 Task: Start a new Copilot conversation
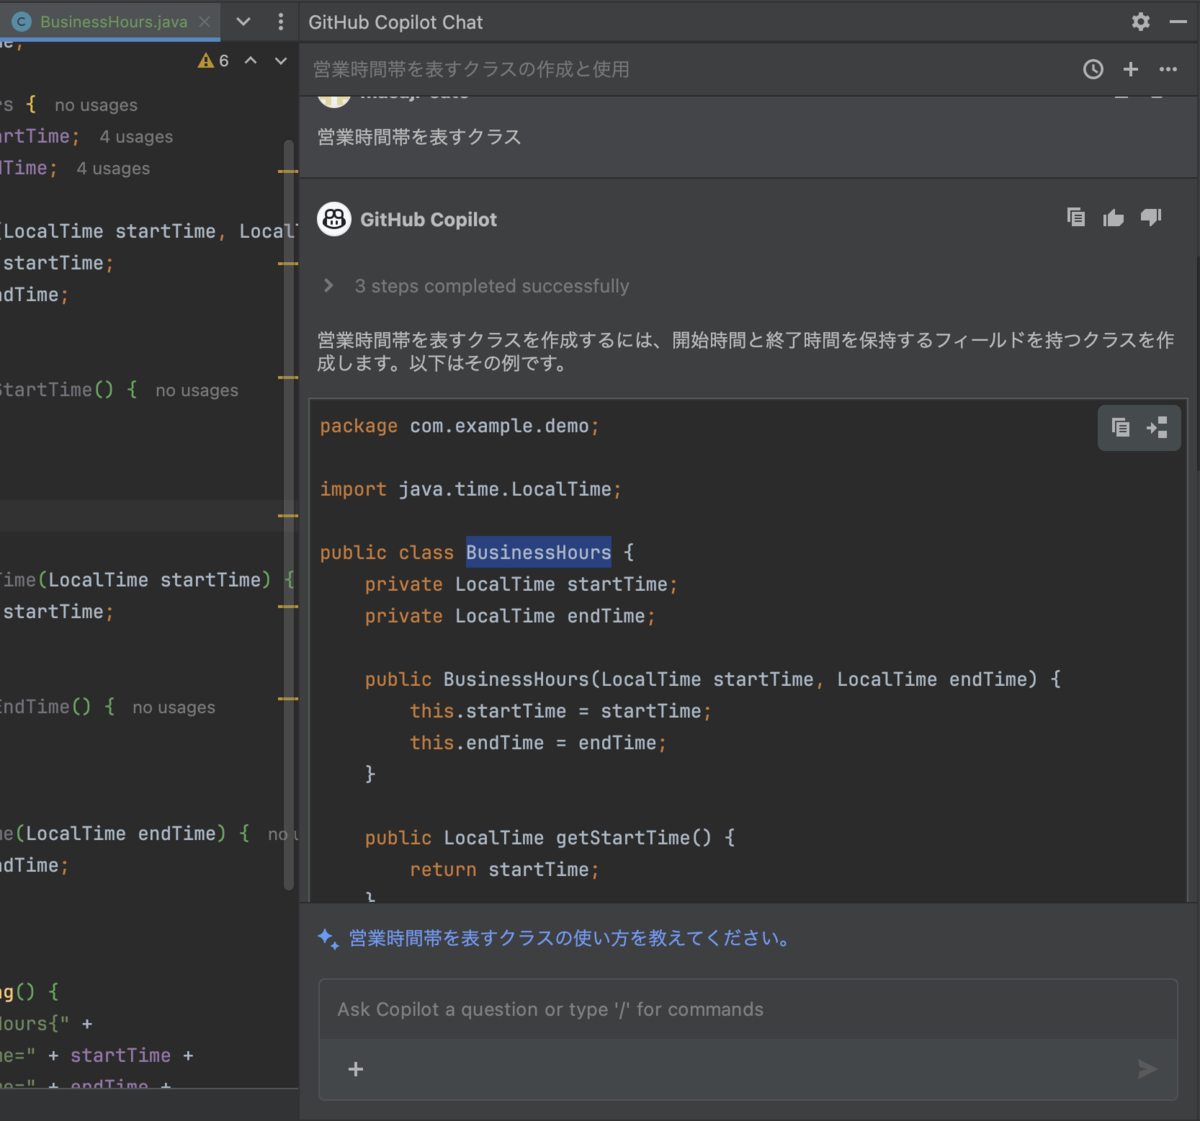(1131, 69)
